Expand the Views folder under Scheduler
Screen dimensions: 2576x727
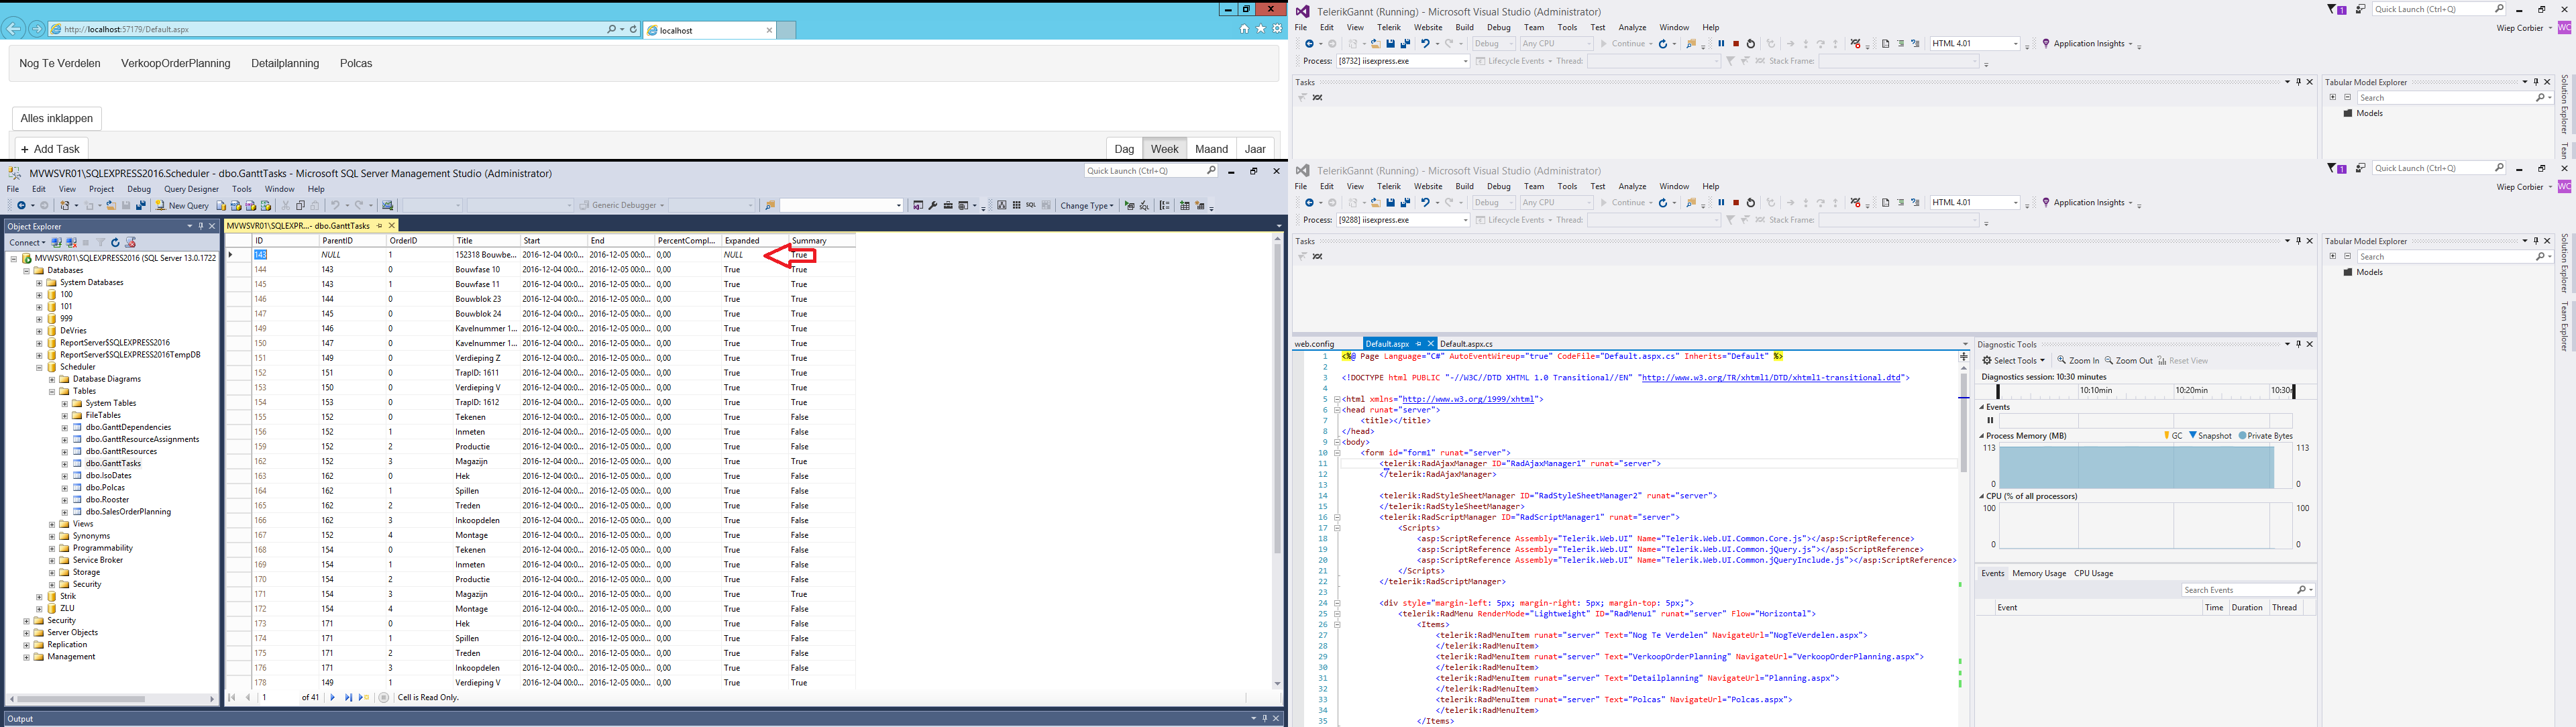point(52,524)
